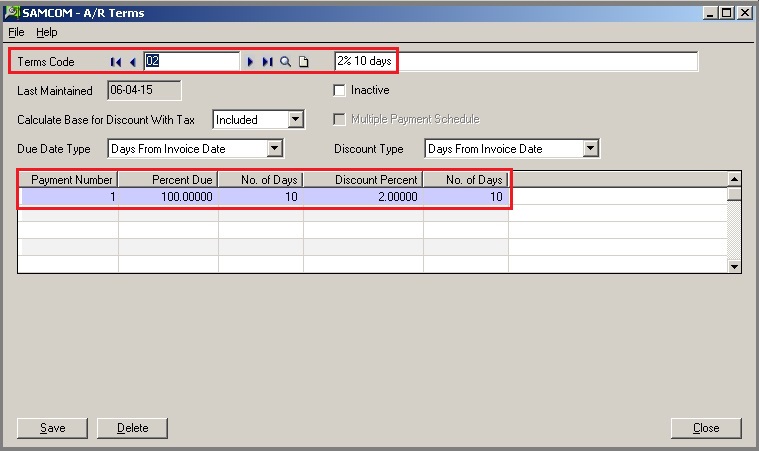Click the Save button

pos(52,428)
